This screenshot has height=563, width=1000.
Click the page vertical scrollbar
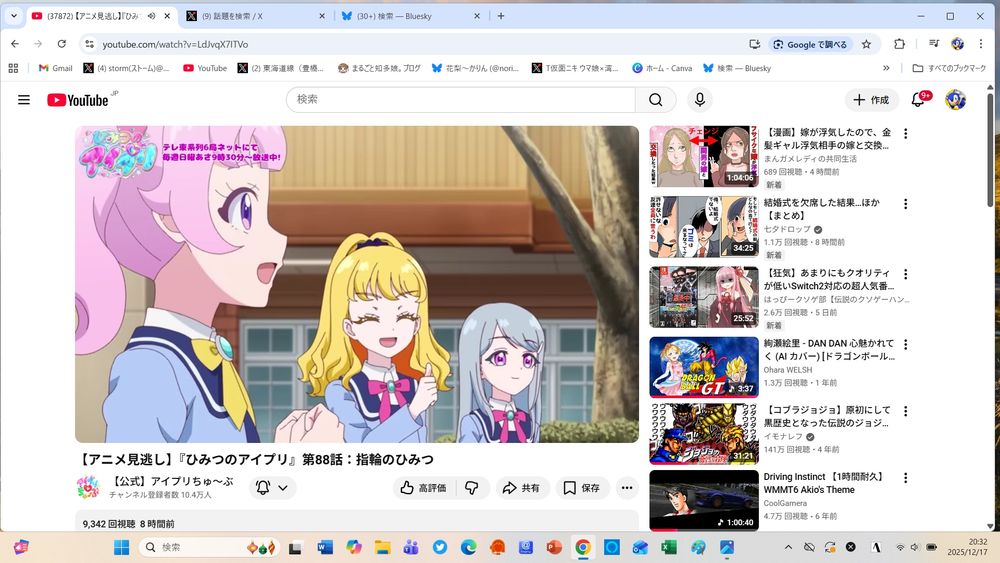point(990,150)
